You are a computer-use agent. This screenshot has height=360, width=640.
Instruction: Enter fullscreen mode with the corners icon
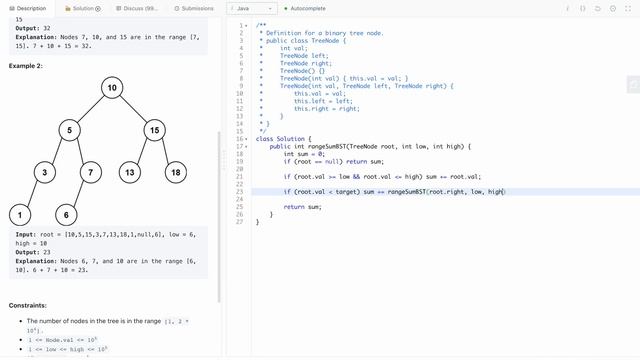coord(628,8)
